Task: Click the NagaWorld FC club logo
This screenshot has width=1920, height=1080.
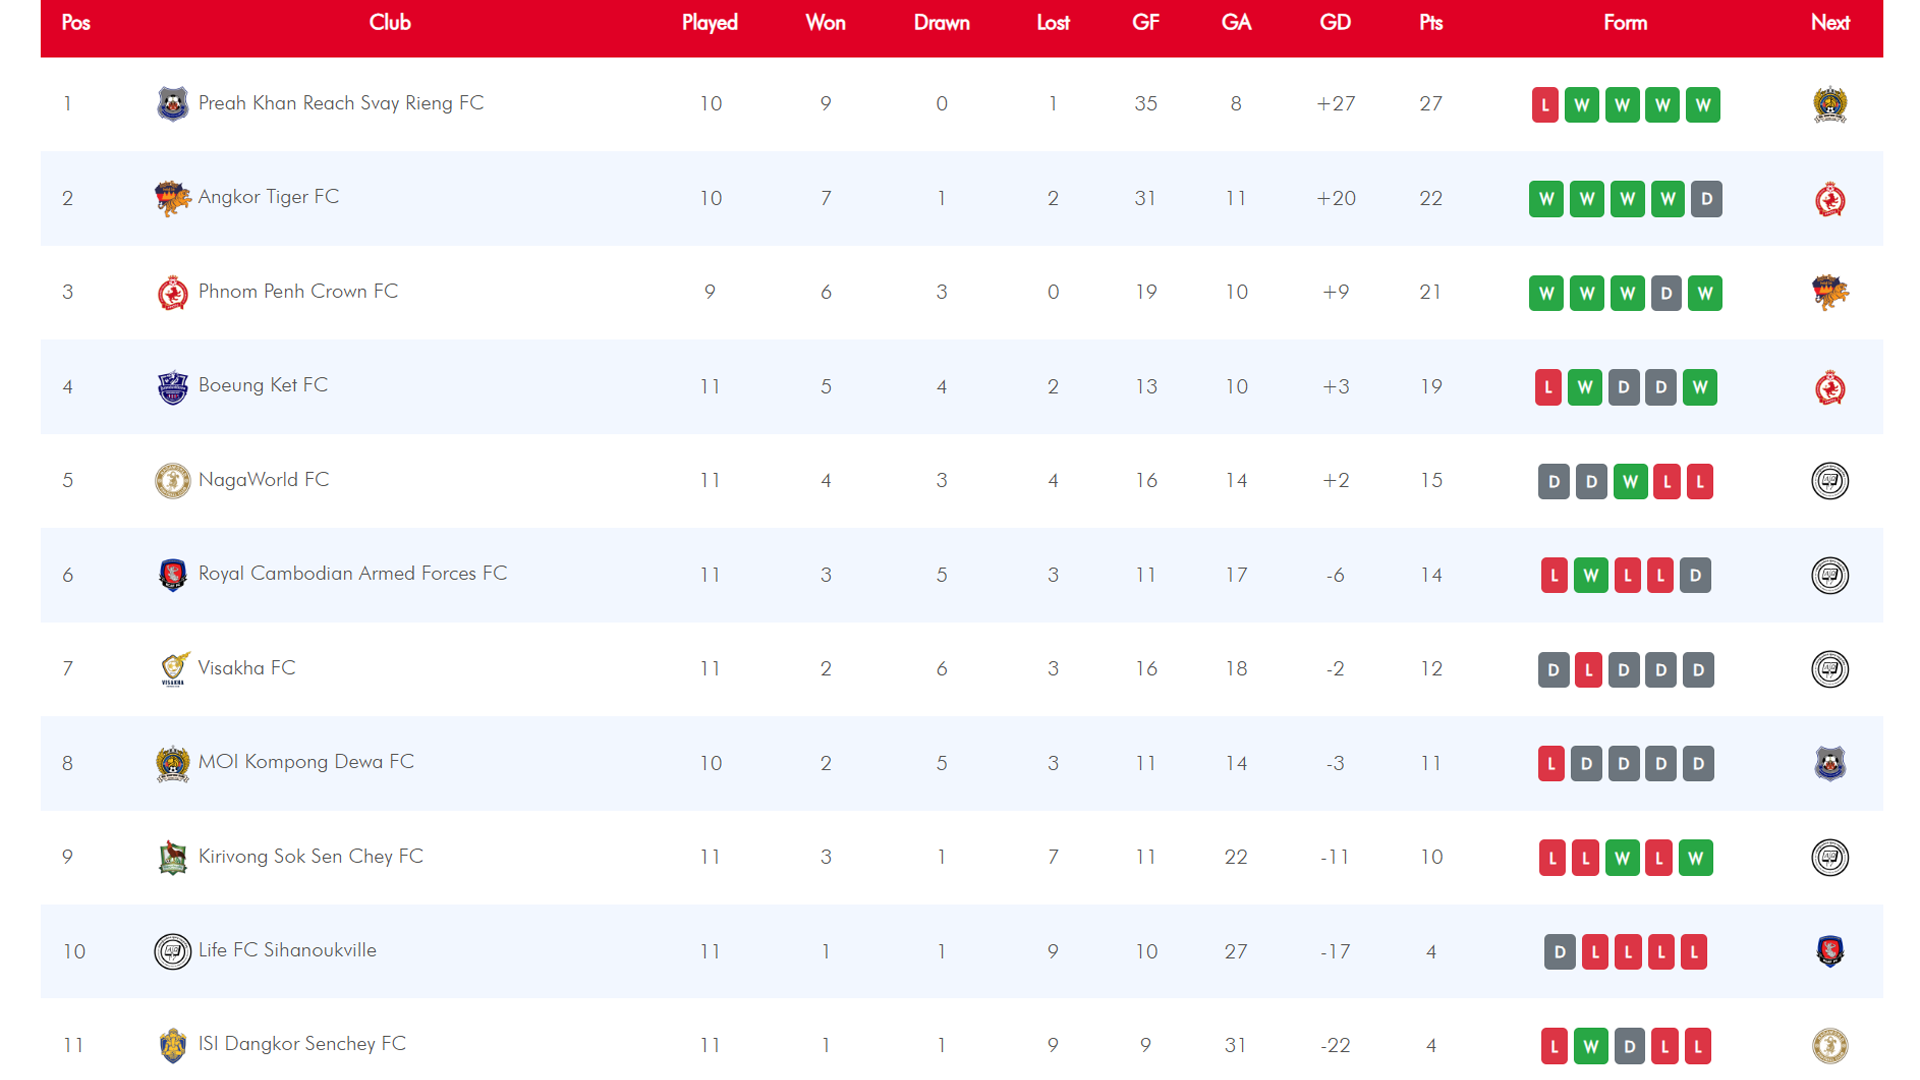Action: pos(172,481)
